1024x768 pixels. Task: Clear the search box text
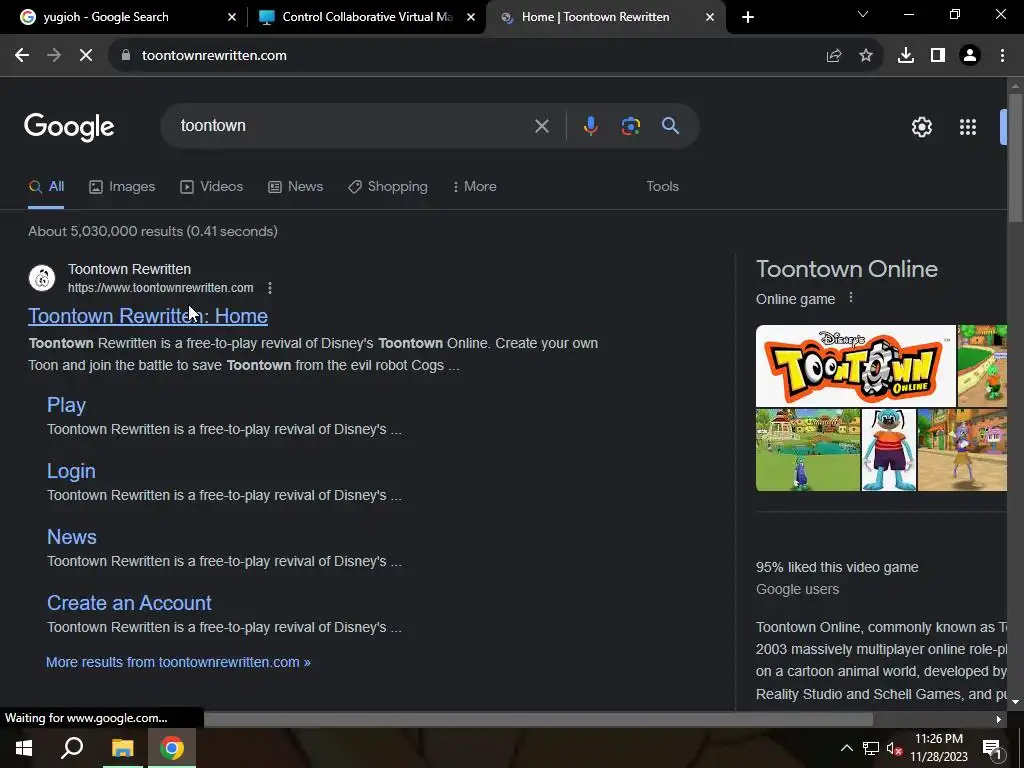click(541, 126)
